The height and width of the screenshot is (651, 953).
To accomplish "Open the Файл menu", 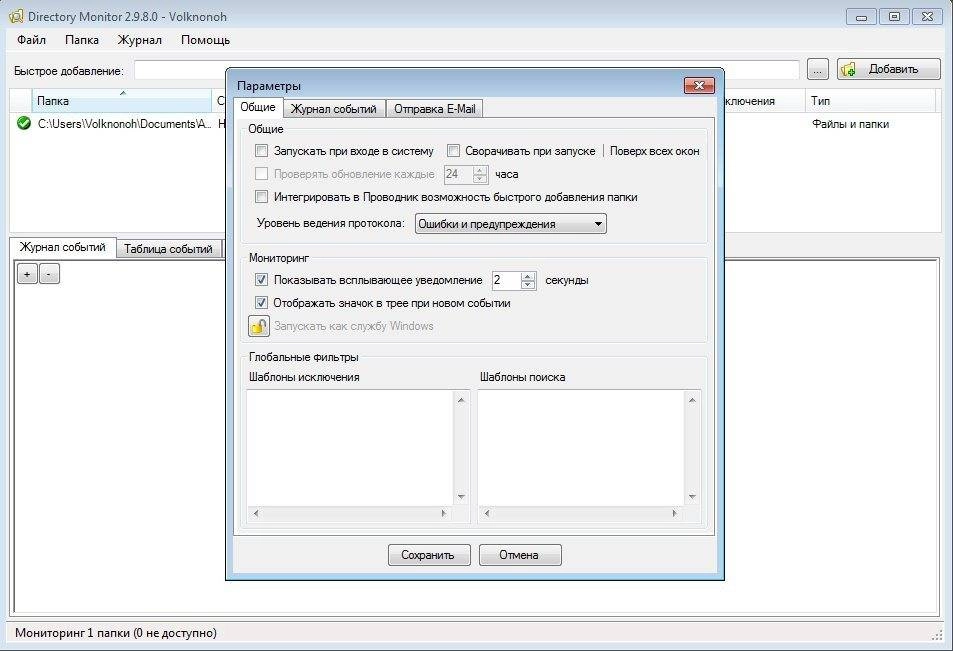I will 32,40.
